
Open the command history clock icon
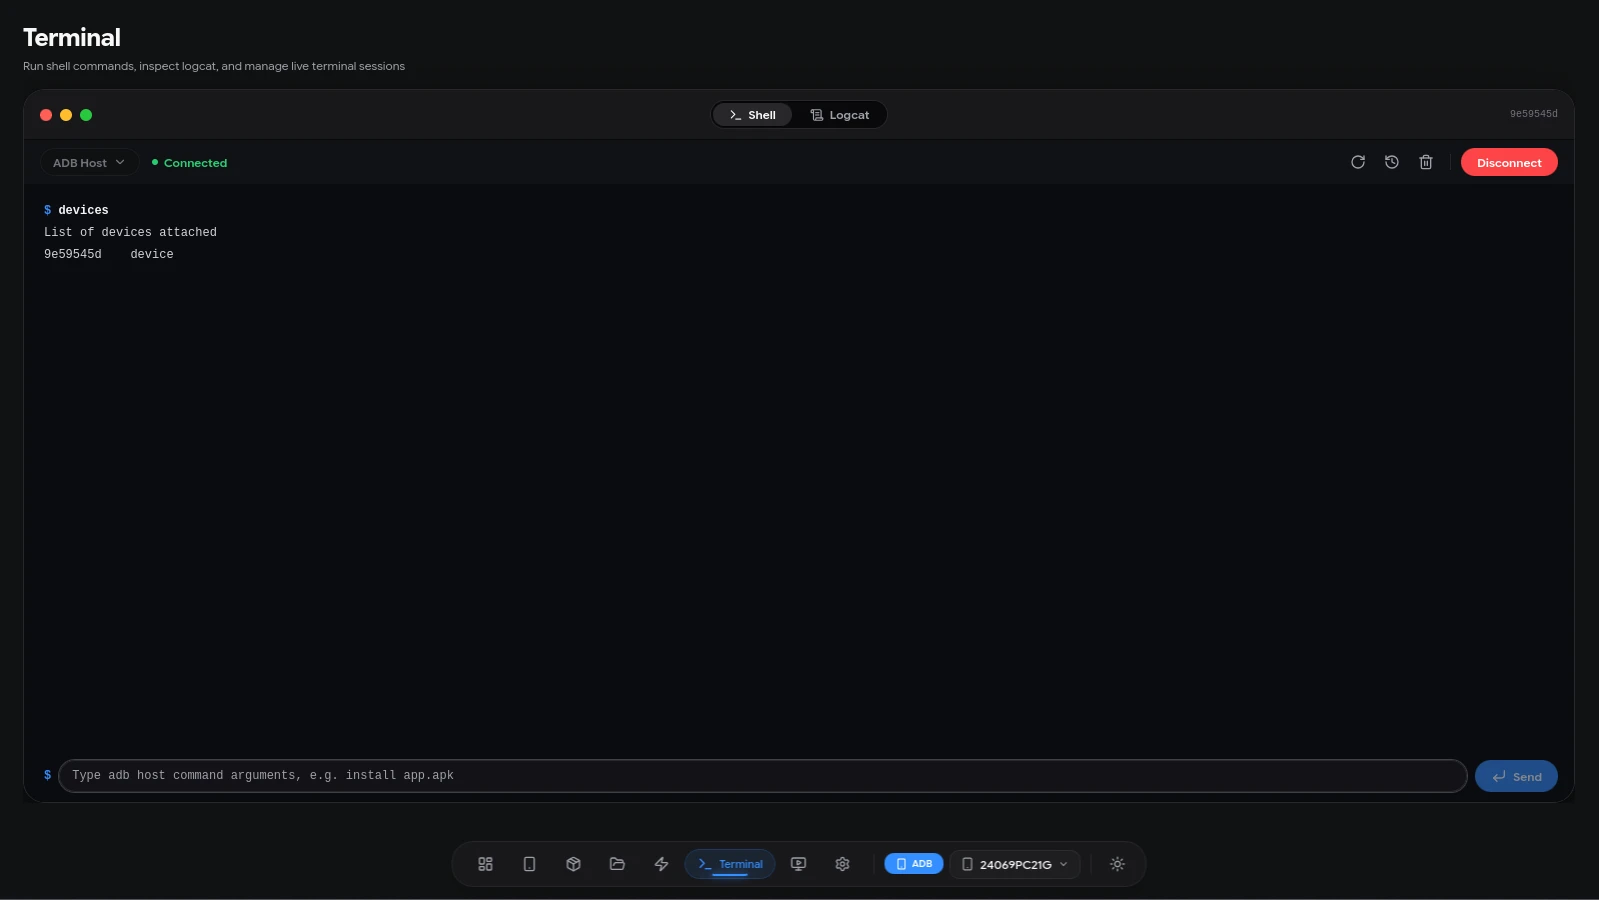click(1392, 162)
